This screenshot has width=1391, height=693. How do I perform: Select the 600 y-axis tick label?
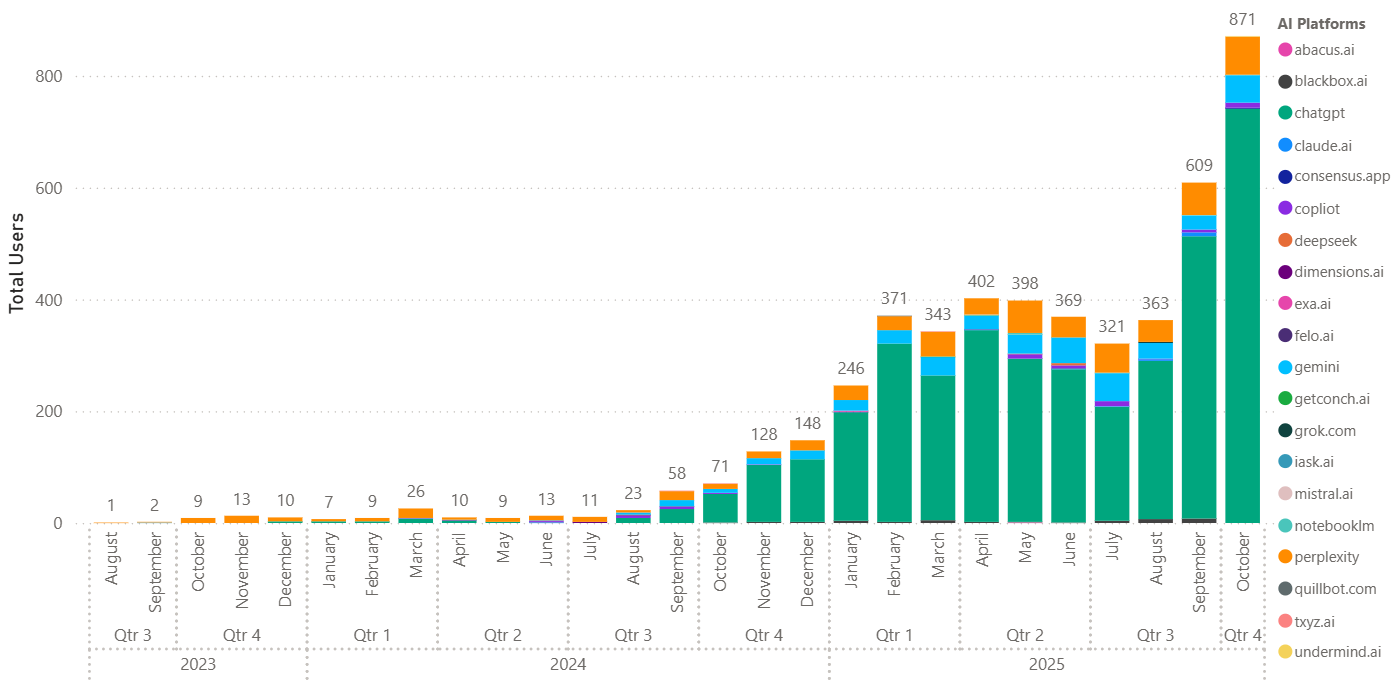pyautogui.click(x=50, y=188)
